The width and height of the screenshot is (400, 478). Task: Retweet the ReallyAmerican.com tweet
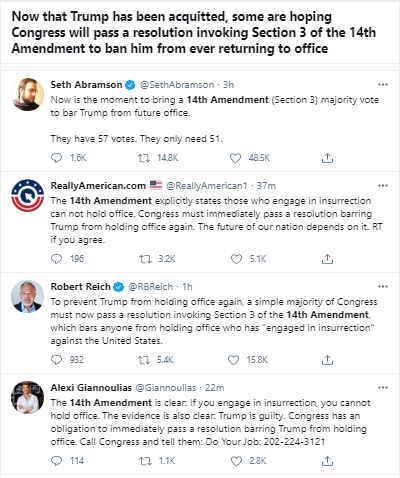[145, 259]
